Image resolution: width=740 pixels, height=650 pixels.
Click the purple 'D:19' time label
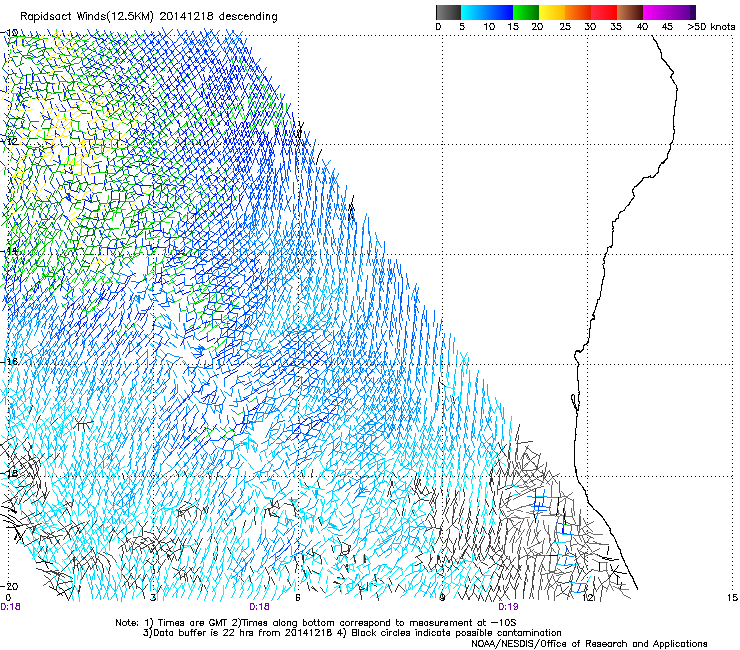[x=508, y=607]
